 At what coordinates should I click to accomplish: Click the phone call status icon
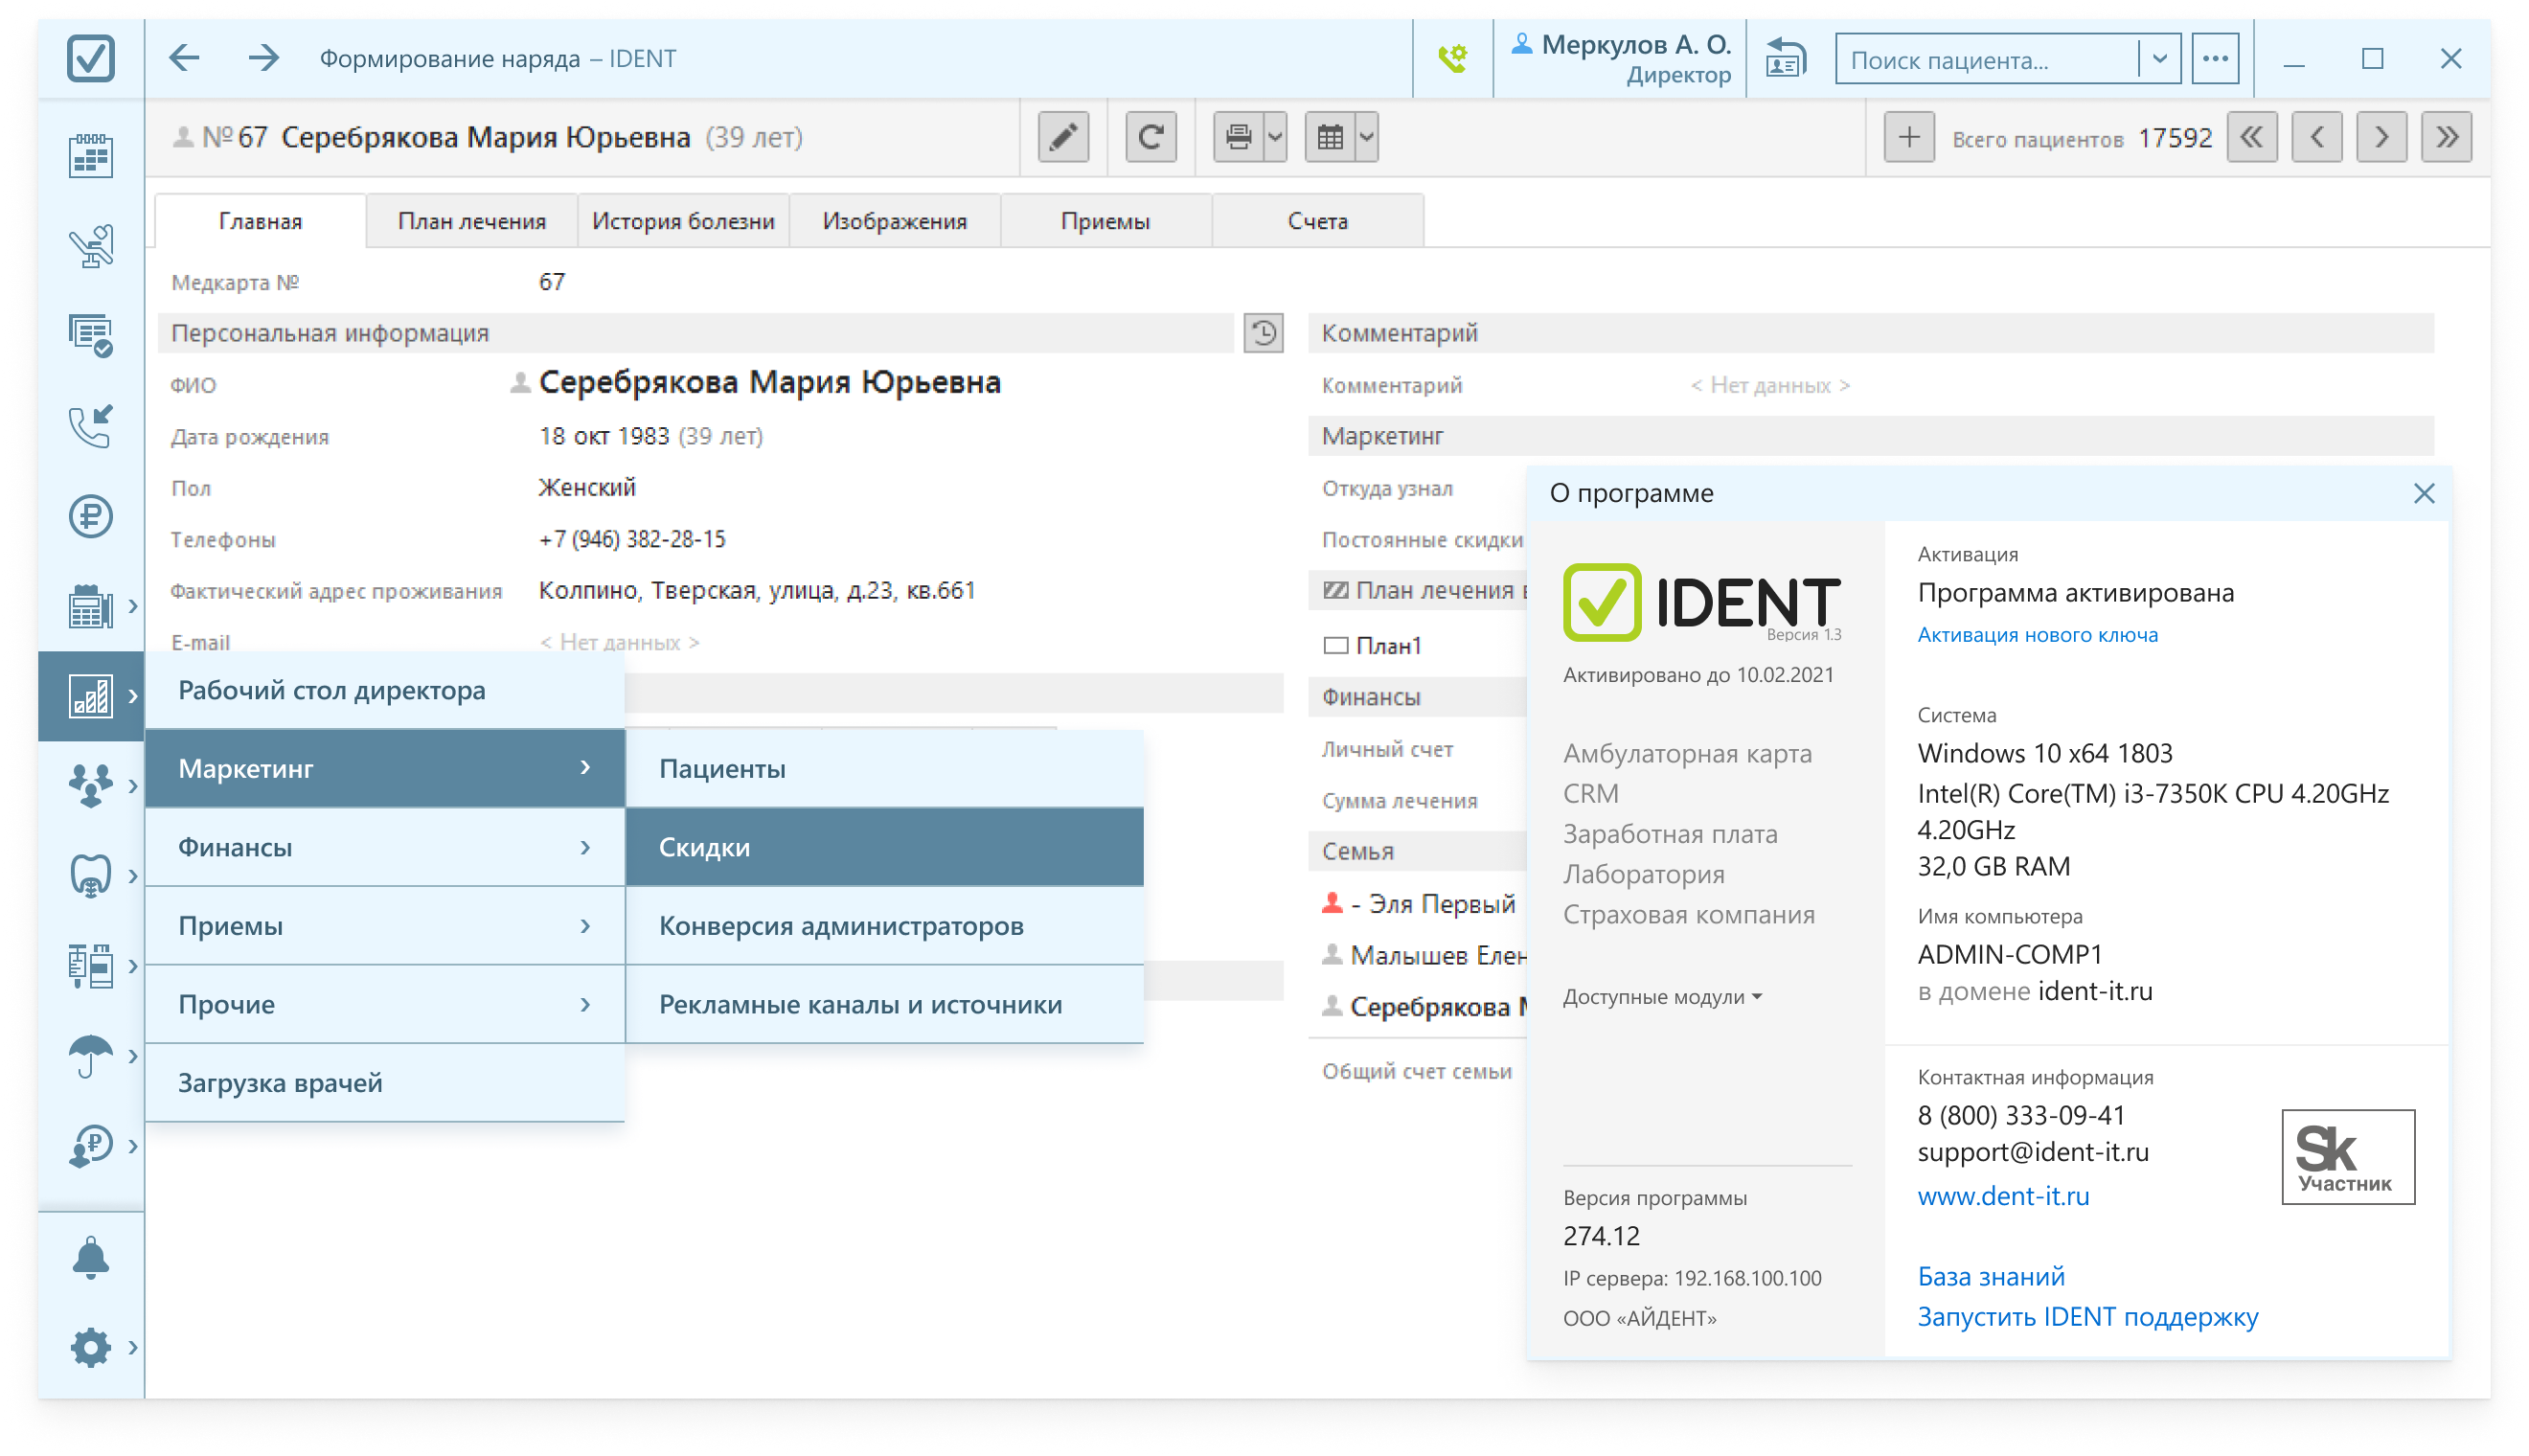tap(1452, 59)
